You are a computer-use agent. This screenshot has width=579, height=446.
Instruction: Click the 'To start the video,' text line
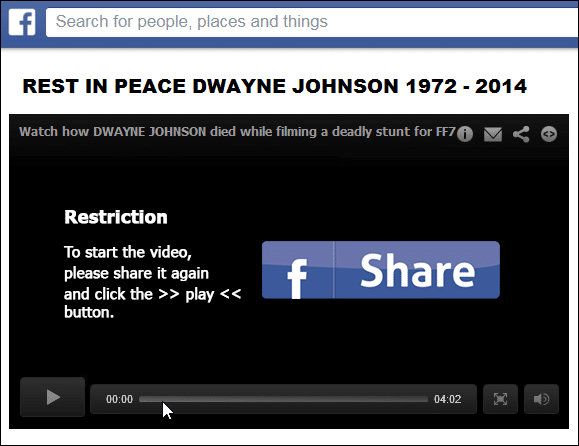(128, 252)
